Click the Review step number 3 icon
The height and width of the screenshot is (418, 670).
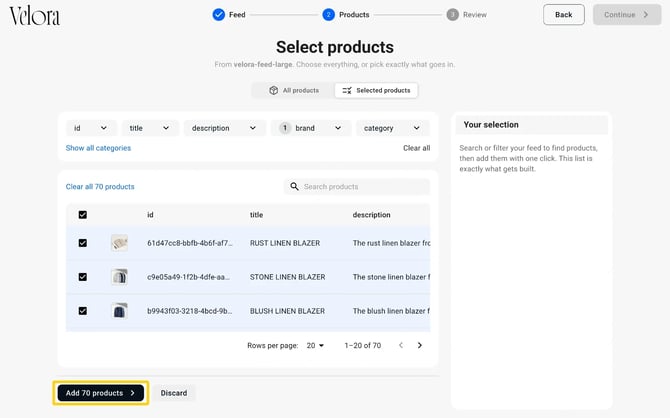[x=453, y=15]
